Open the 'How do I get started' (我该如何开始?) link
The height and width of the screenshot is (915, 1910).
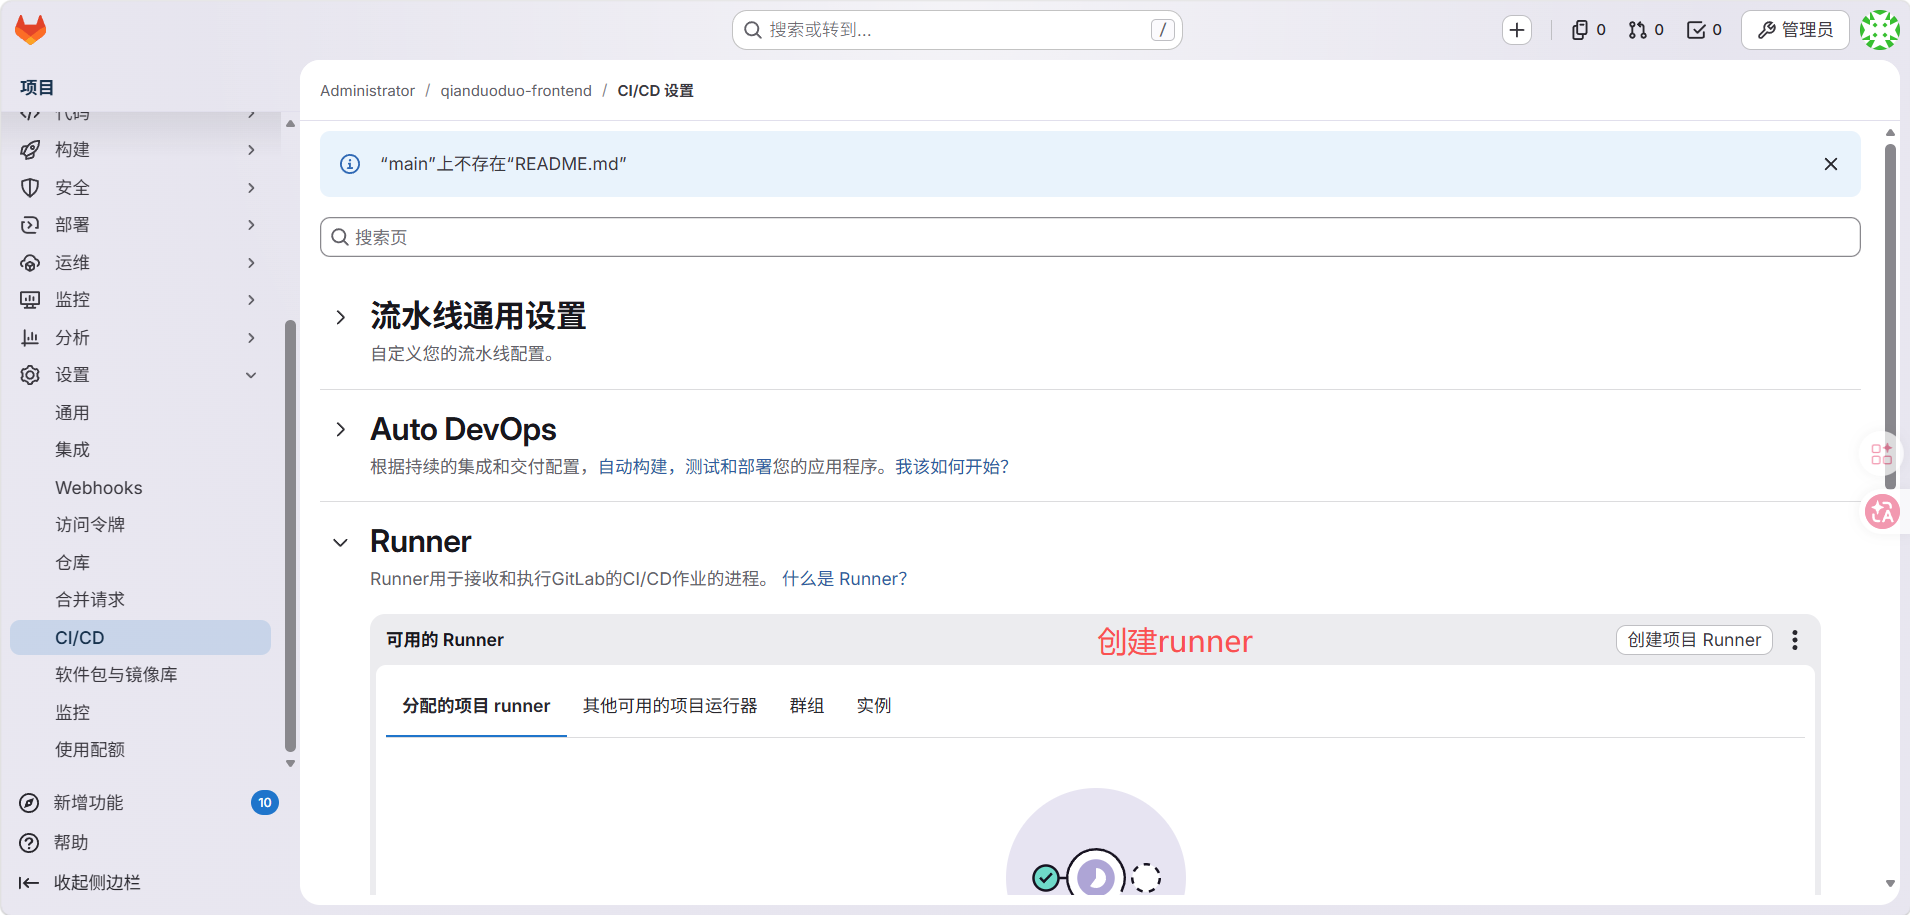tap(952, 467)
